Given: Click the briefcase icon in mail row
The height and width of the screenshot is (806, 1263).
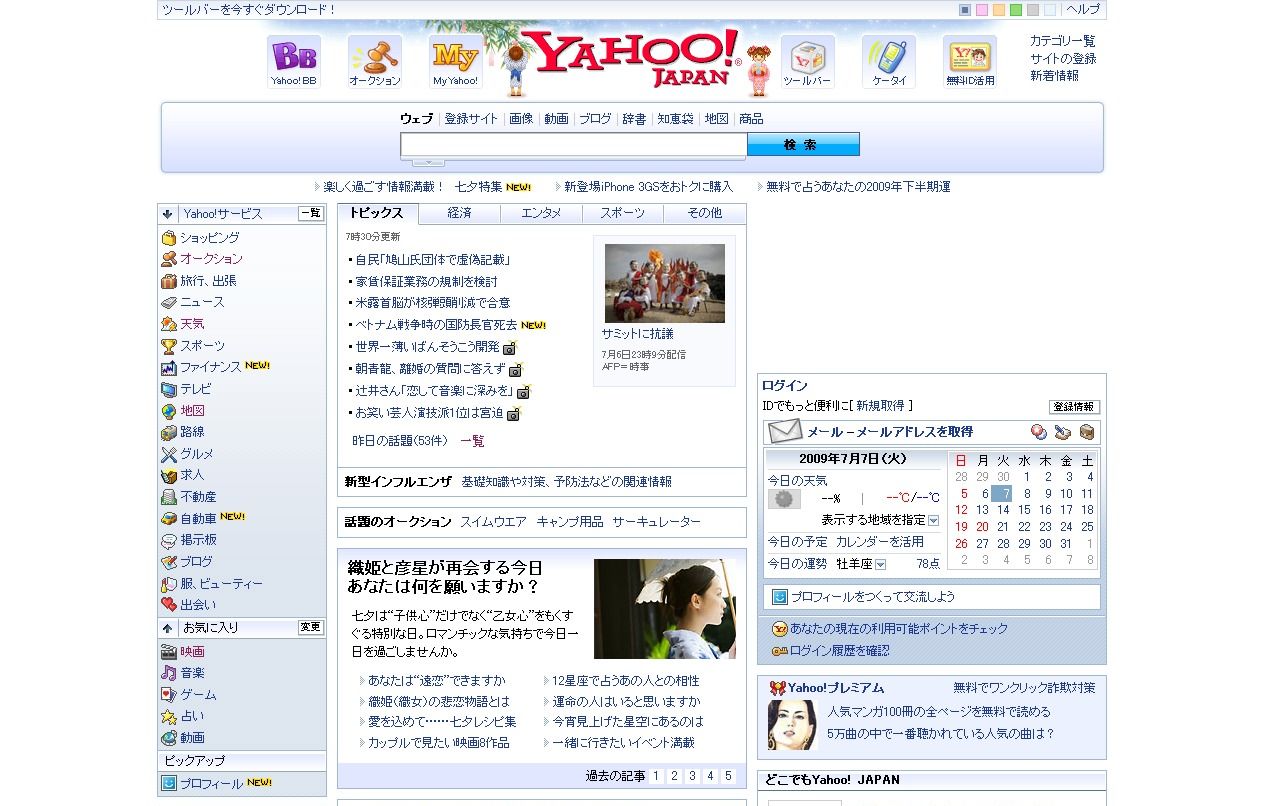Looking at the screenshot, I should (x=1087, y=432).
